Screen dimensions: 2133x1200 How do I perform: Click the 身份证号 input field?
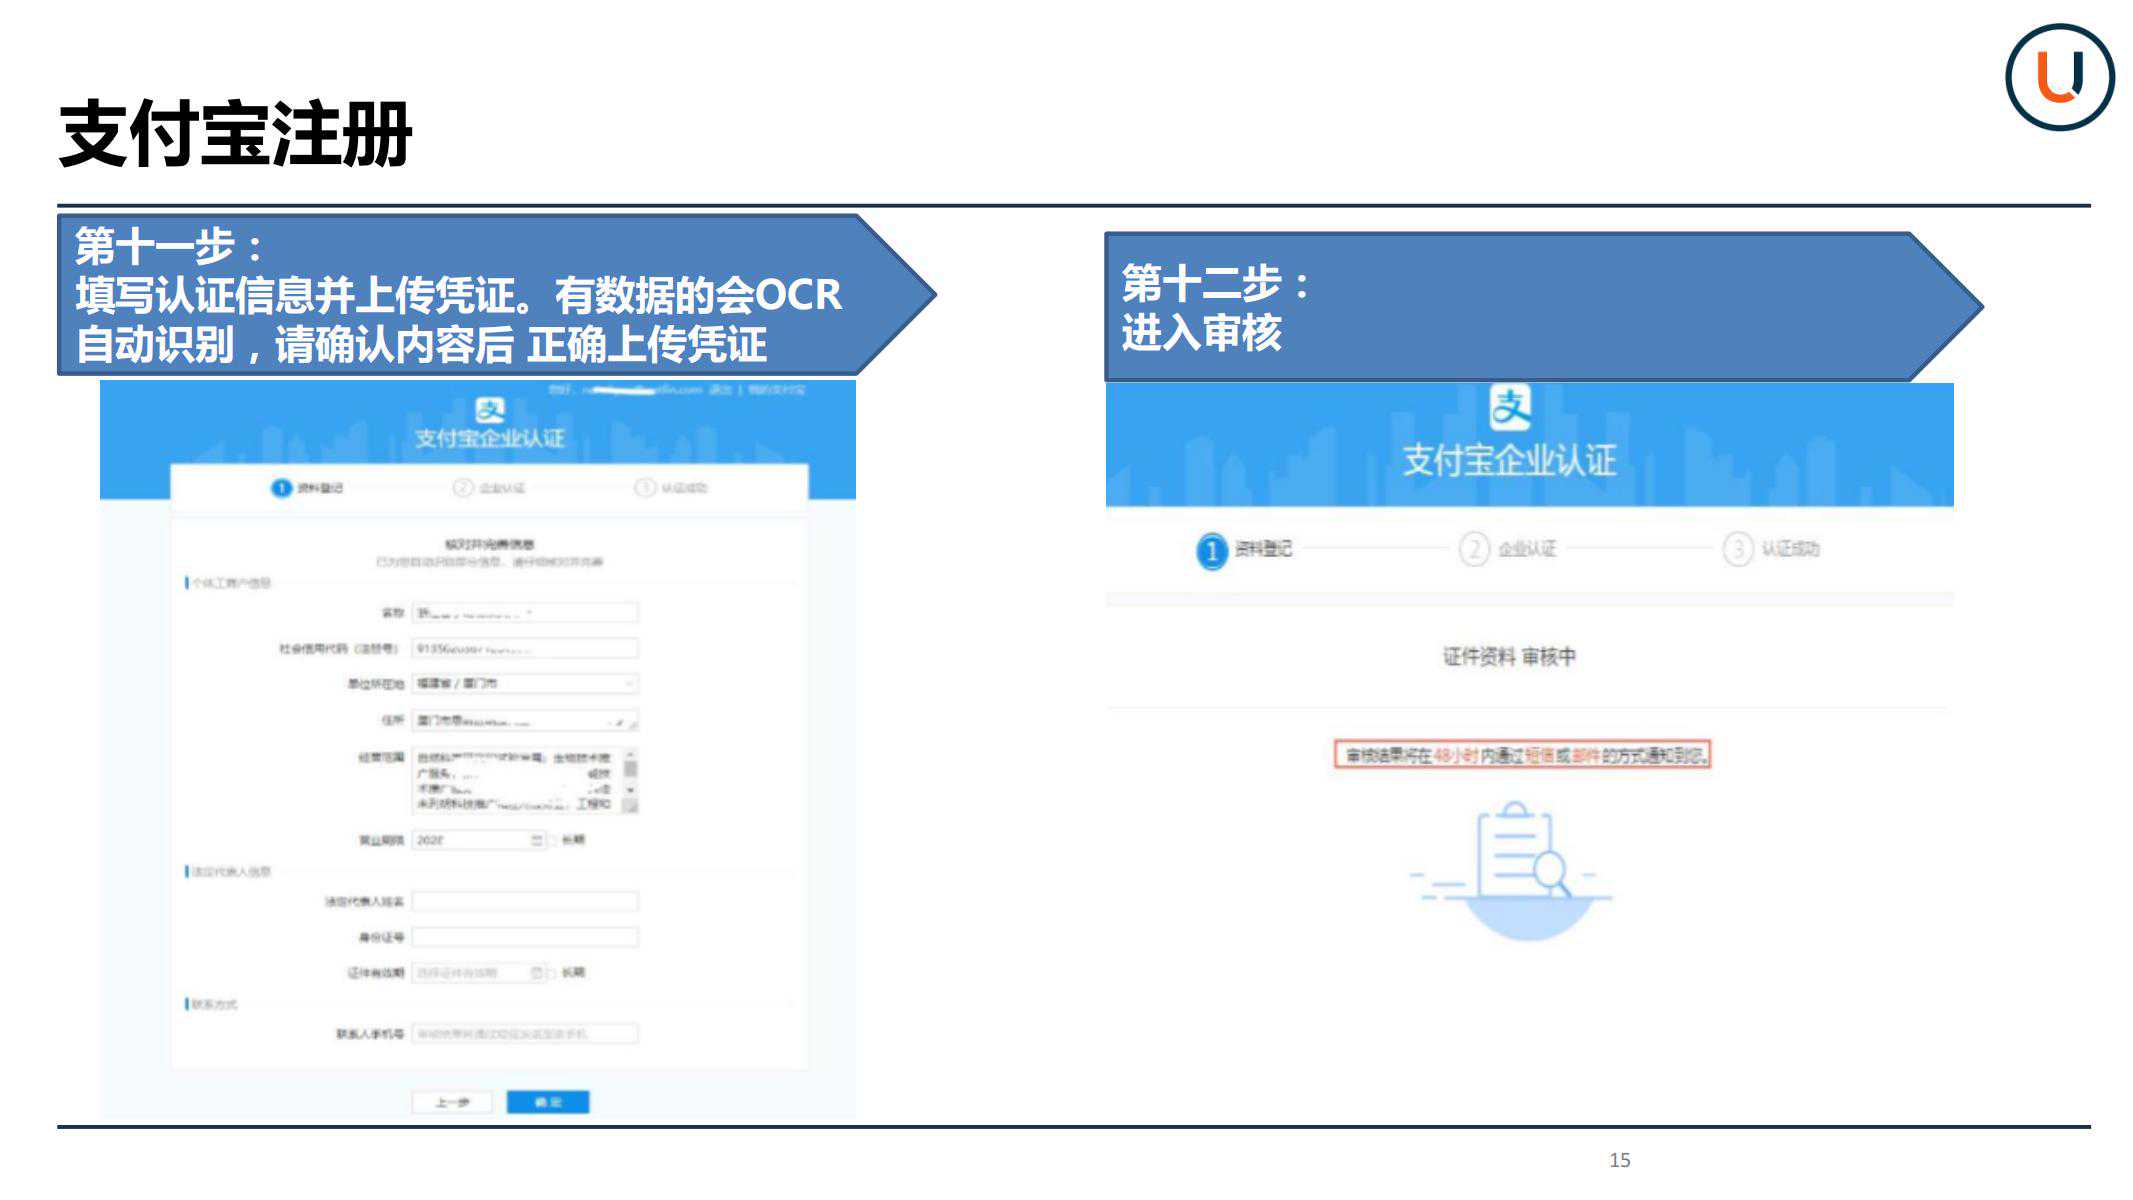[525, 937]
